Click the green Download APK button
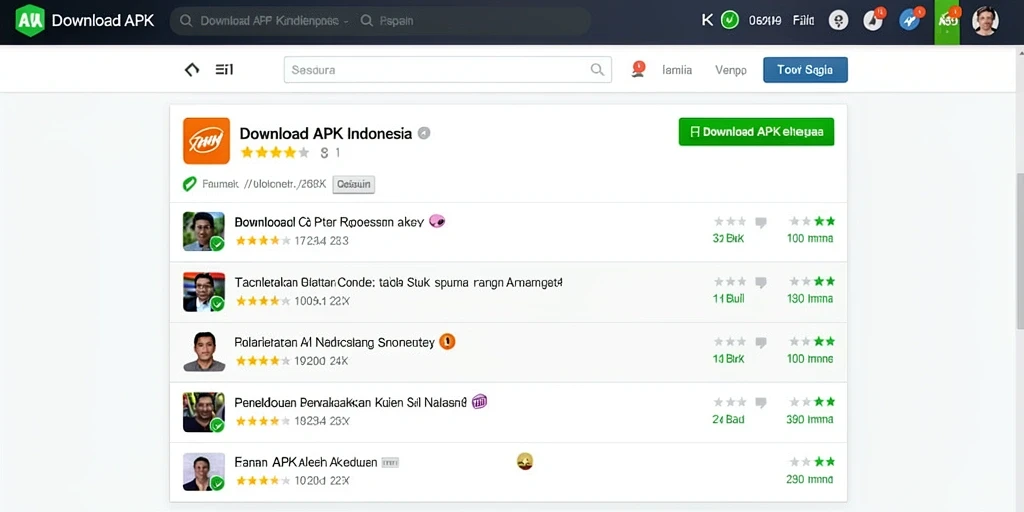1024x512 pixels. tap(756, 131)
